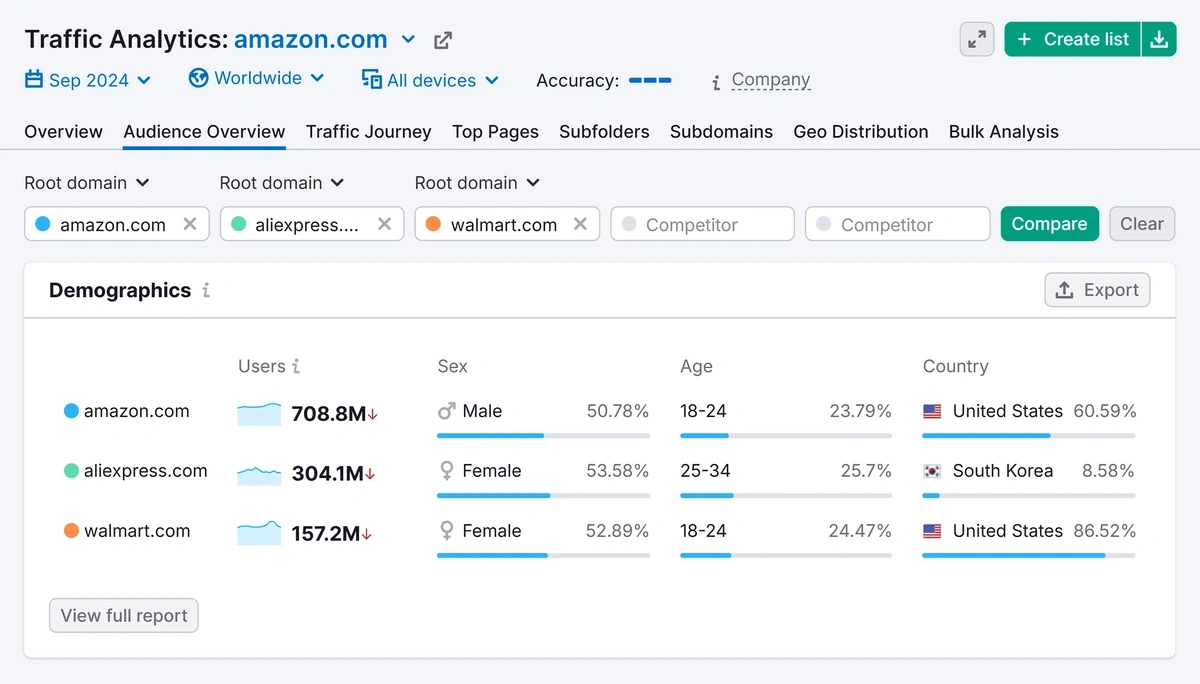
Task: Click View full report button
Action: [124, 616]
